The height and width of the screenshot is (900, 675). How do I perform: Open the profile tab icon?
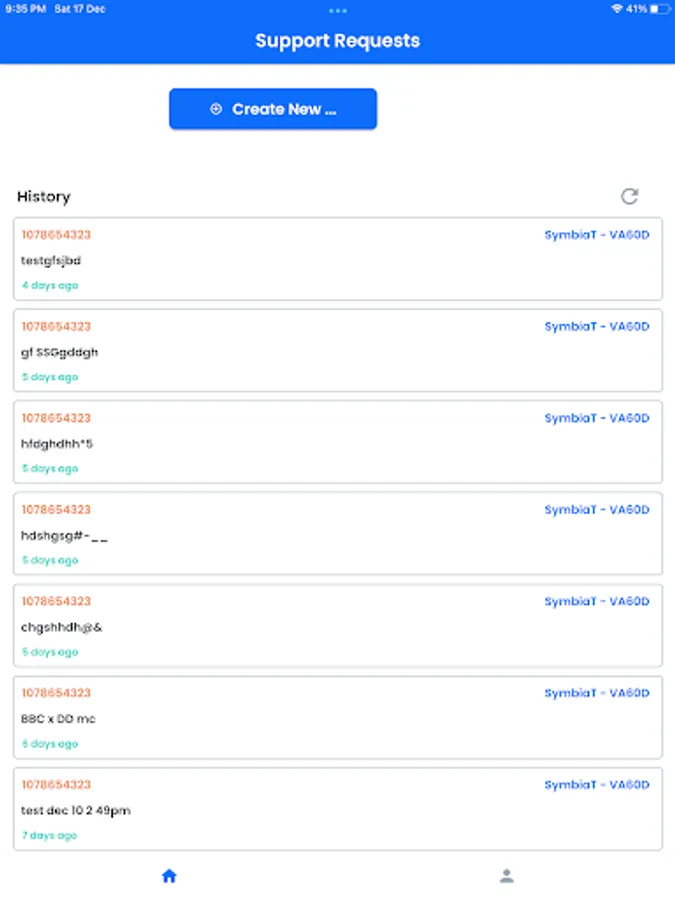(x=506, y=876)
